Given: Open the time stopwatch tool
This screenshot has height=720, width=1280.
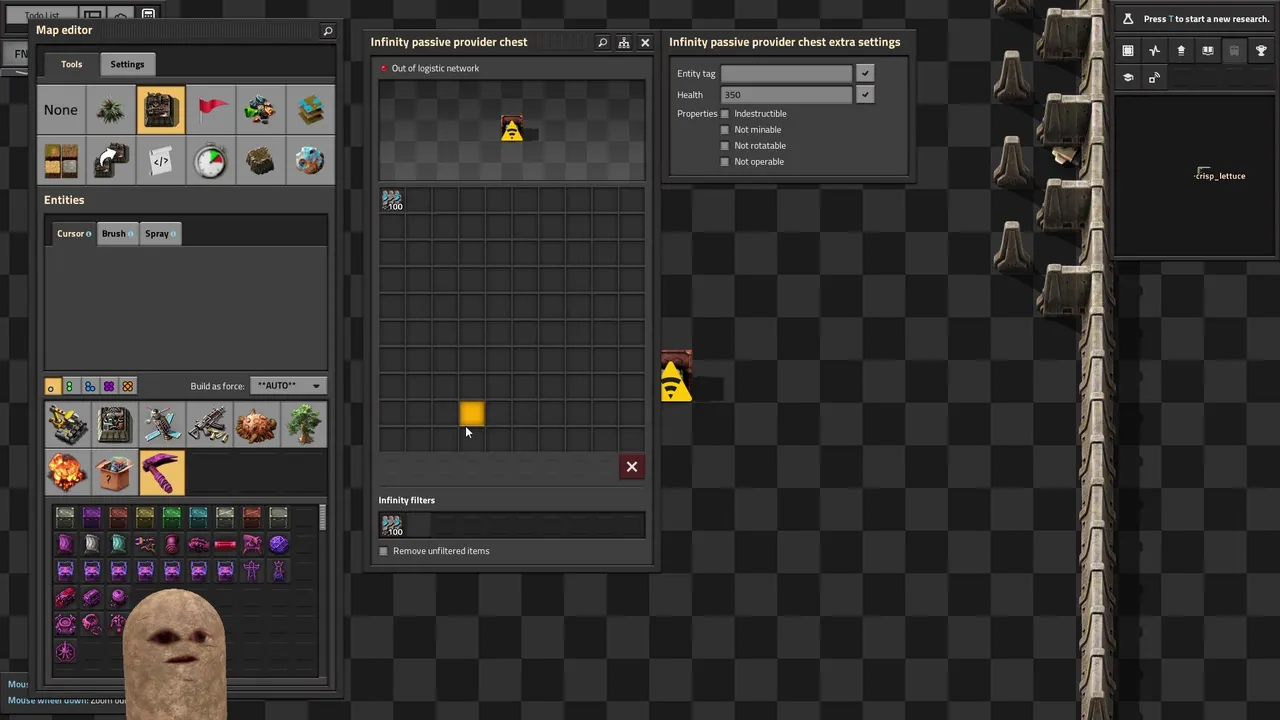Looking at the screenshot, I should (x=210, y=160).
